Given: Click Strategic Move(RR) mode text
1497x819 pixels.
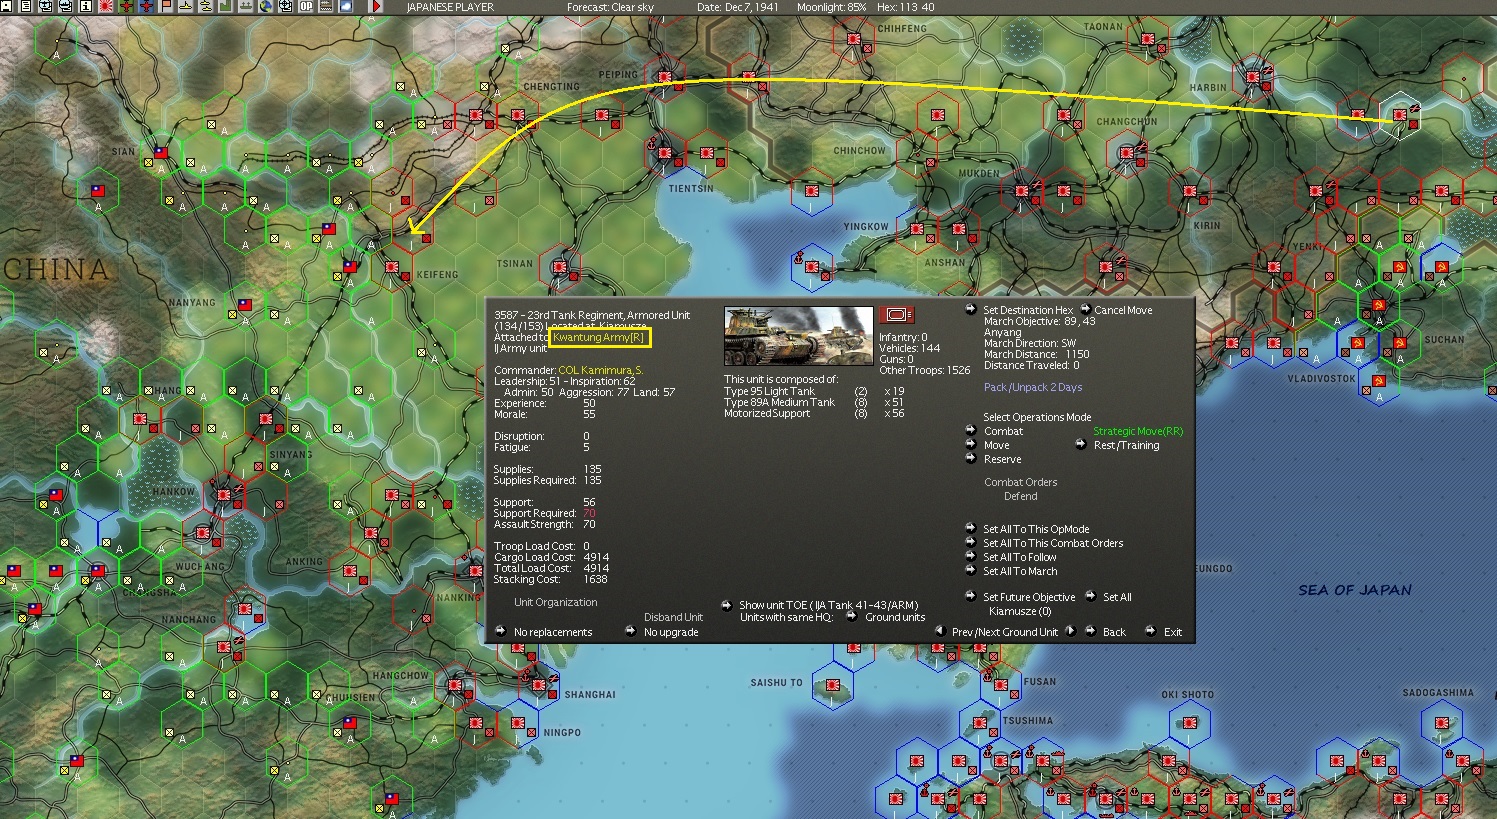Looking at the screenshot, I should pyautogui.click(x=1138, y=431).
